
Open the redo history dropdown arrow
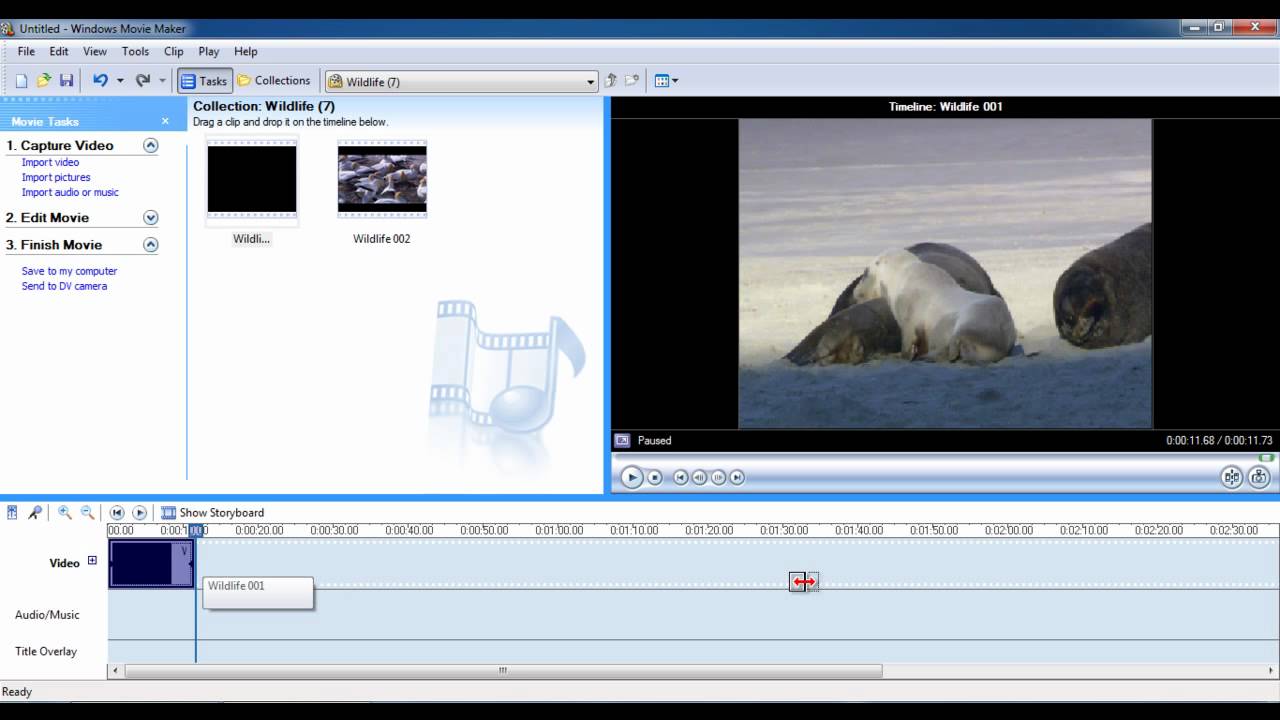pyautogui.click(x=163, y=81)
